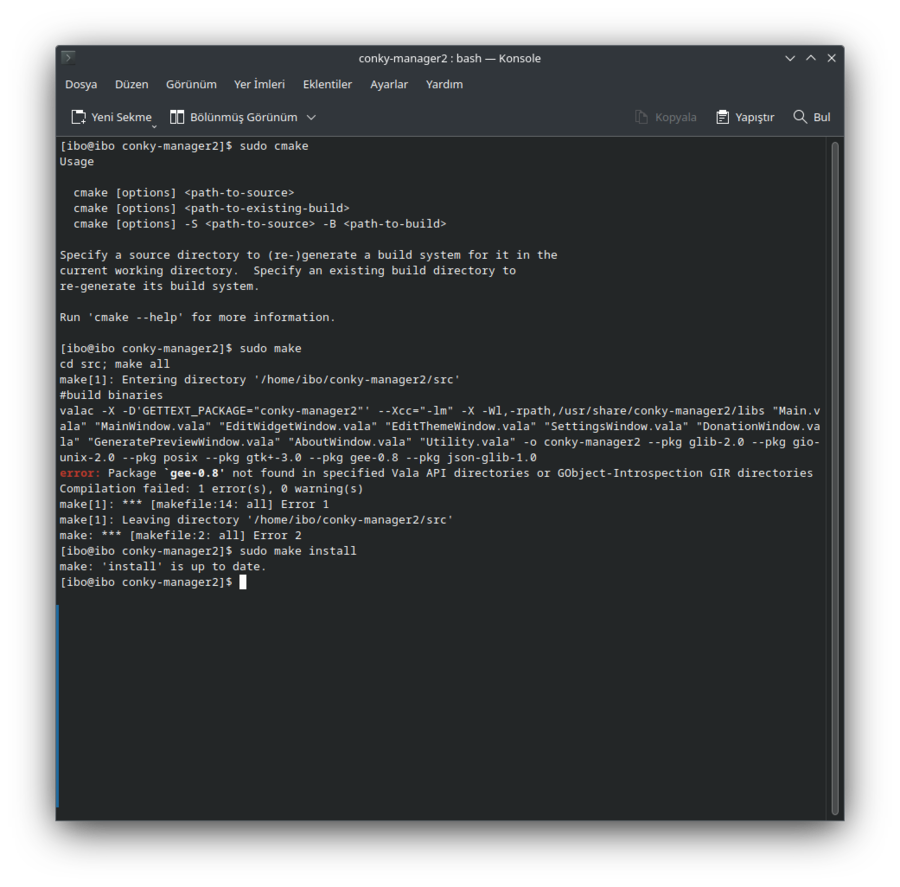Open the Eklentiler menu
900x887 pixels.
tap(327, 84)
